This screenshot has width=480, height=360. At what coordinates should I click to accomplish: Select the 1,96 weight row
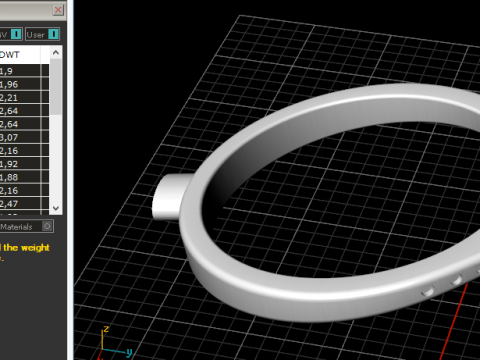click(24, 84)
